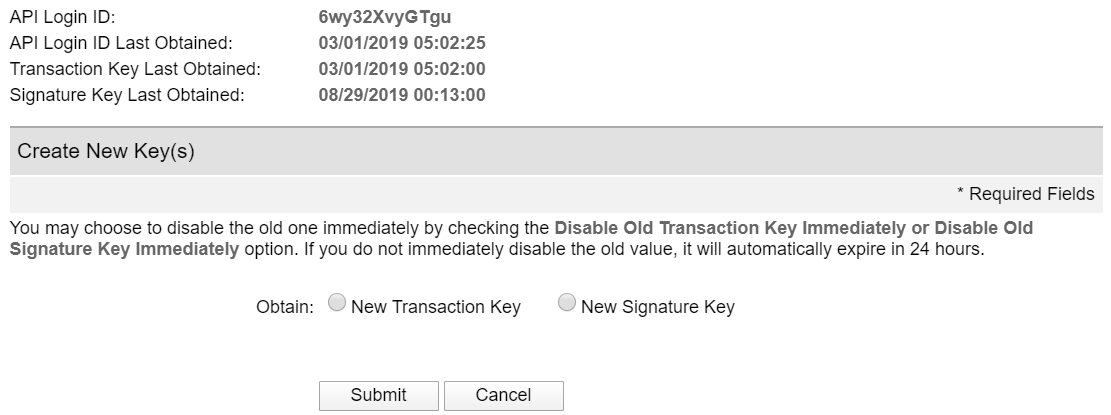The image size is (1111, 415).
Task: Click bold 'Signature Key Immediately' text
Action: [x=124, y=249]
